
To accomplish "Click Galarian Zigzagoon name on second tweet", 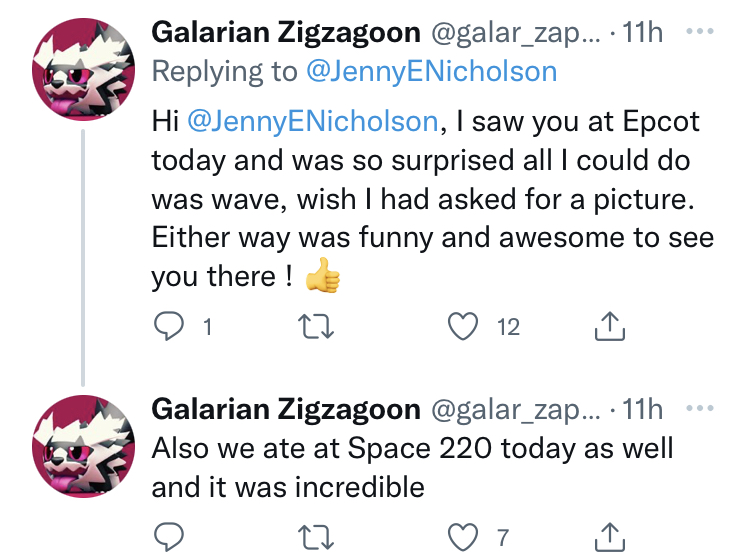I will (285, 410).
